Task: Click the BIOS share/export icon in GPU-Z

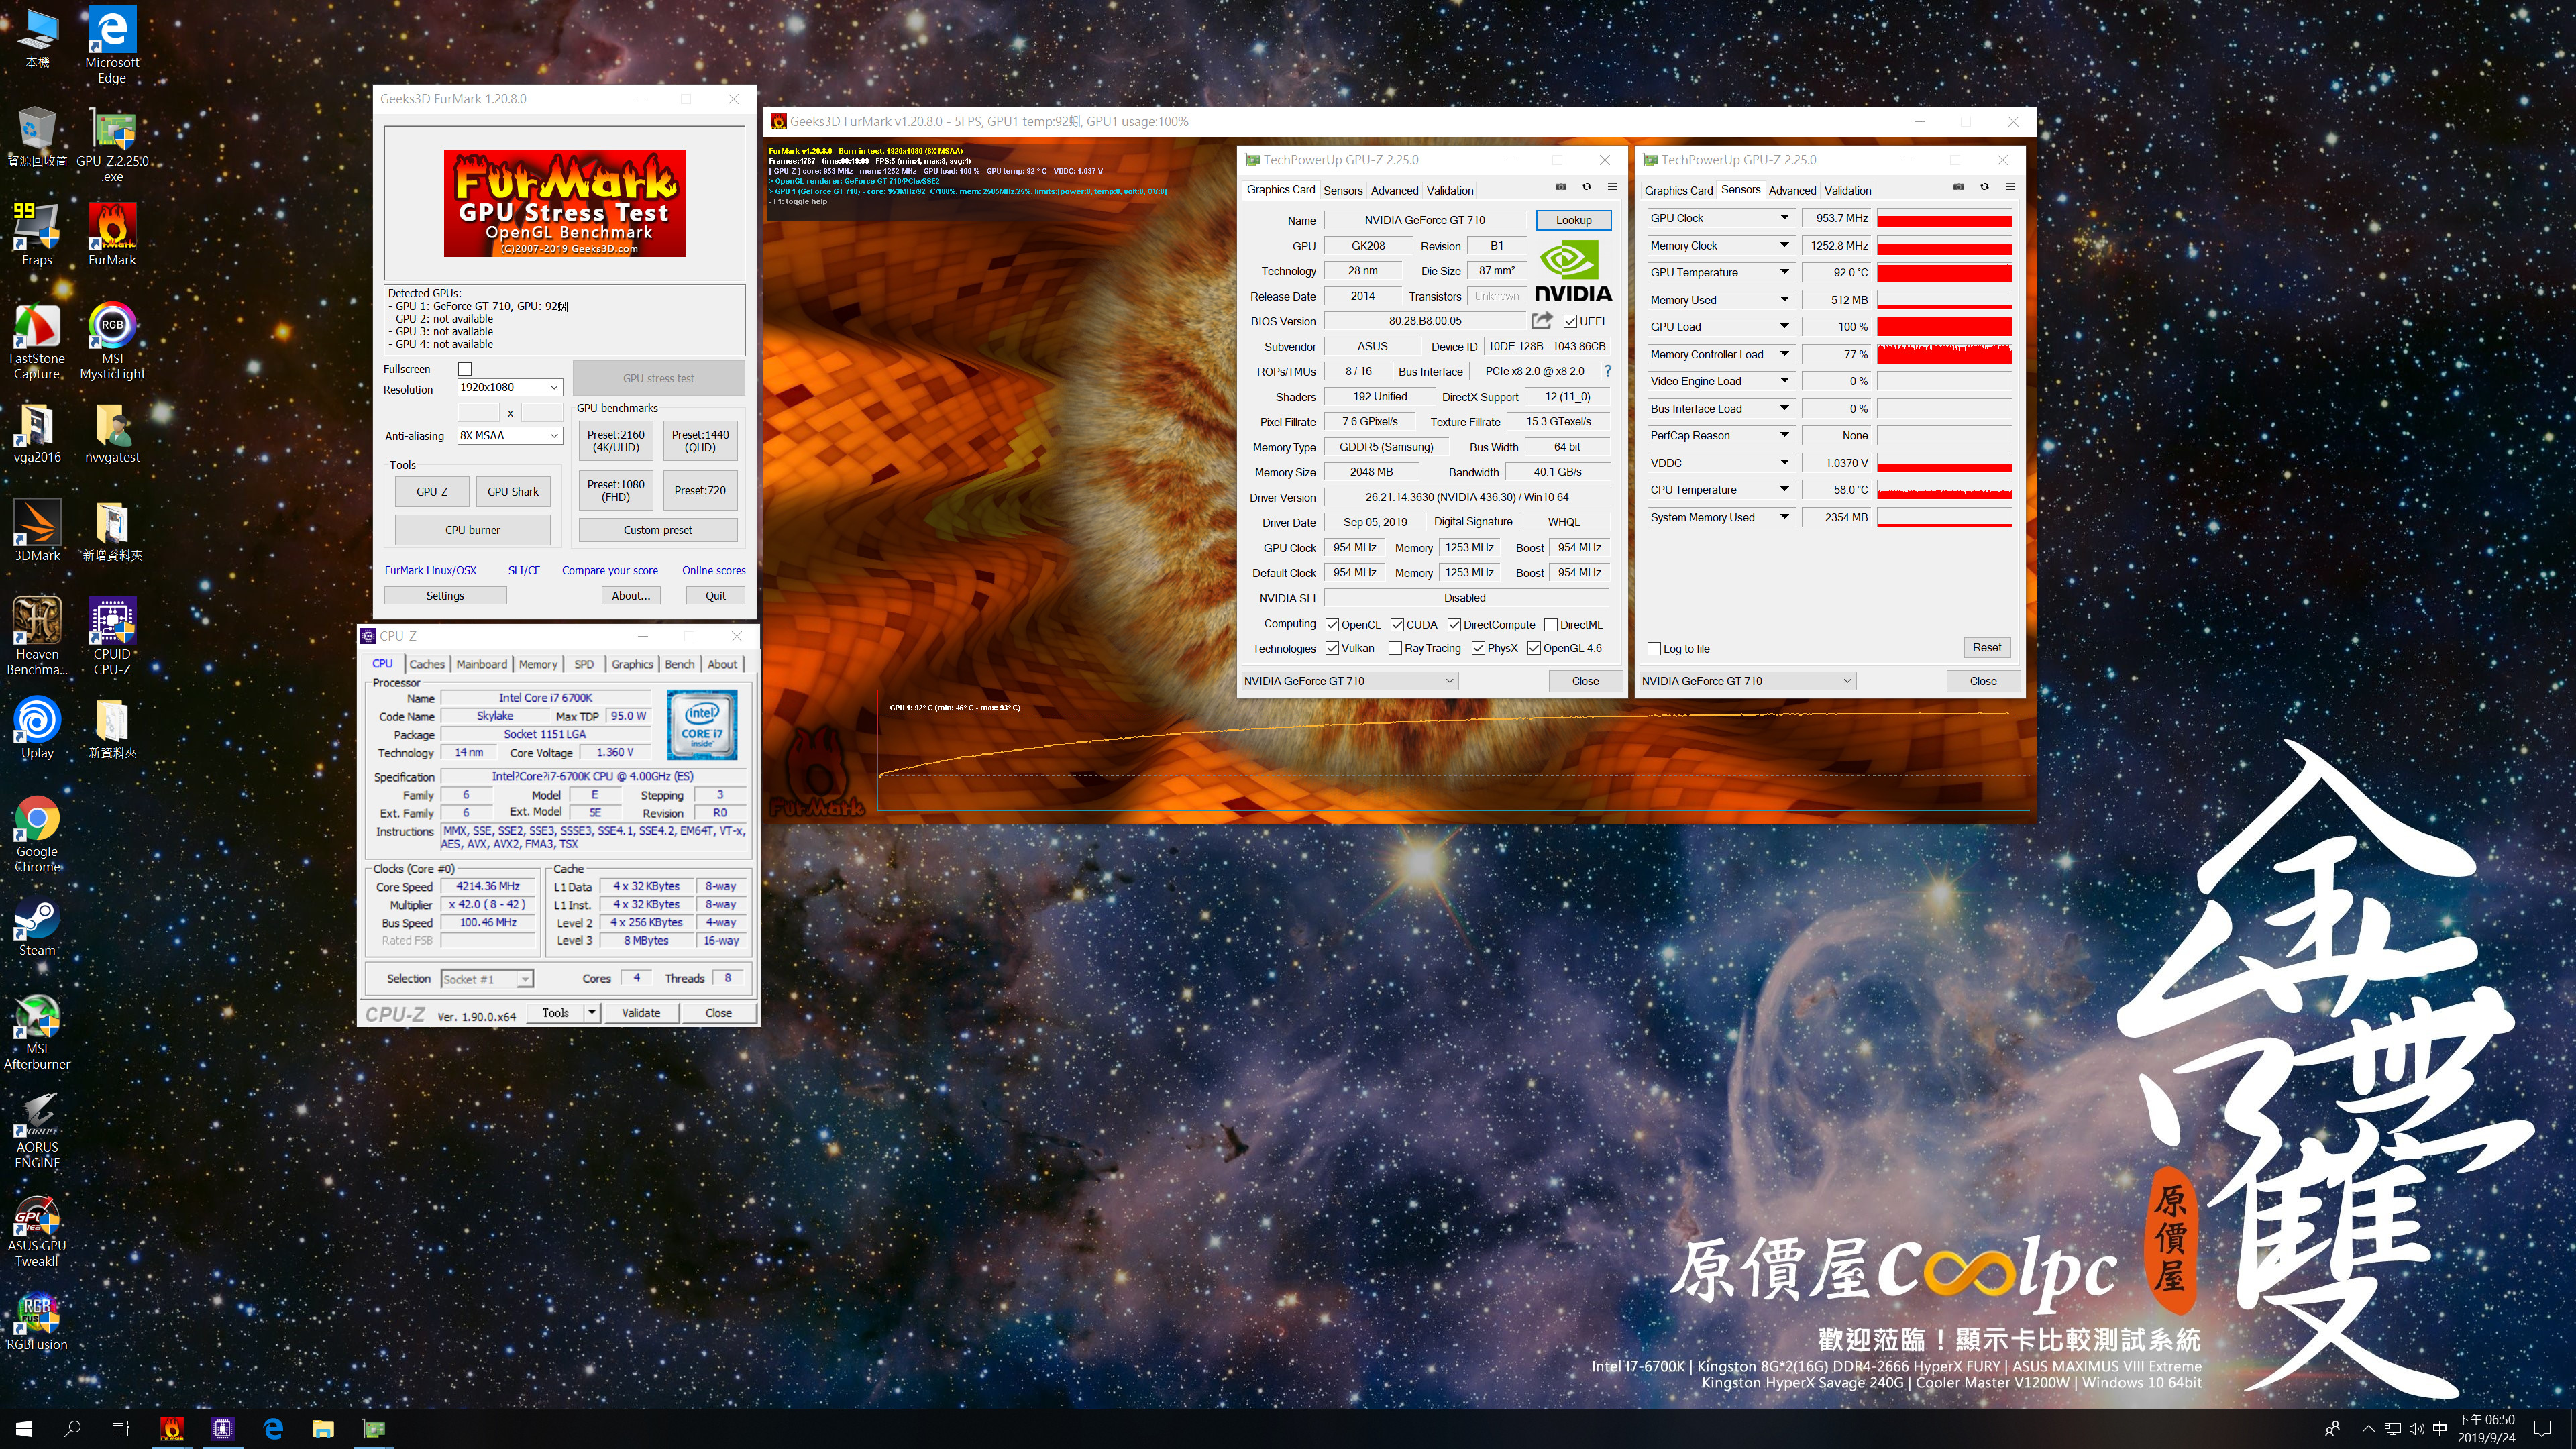Action: pyautogui.click(x=1541, y=320)
